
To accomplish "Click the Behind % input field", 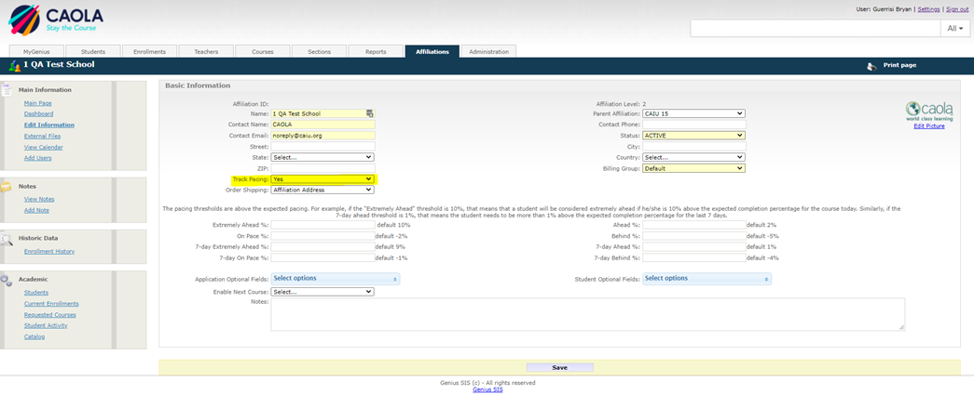I will click(694, 236).
